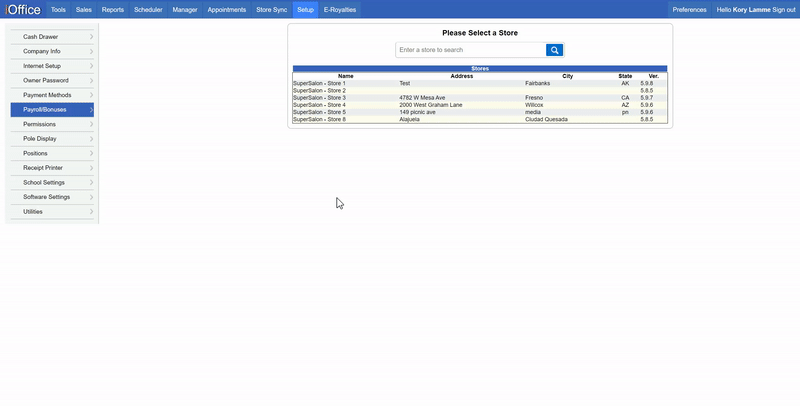This screenshot has height=406, width=800.
Task: Click city Ciudad Quesada cell
Action: point(546,119)
